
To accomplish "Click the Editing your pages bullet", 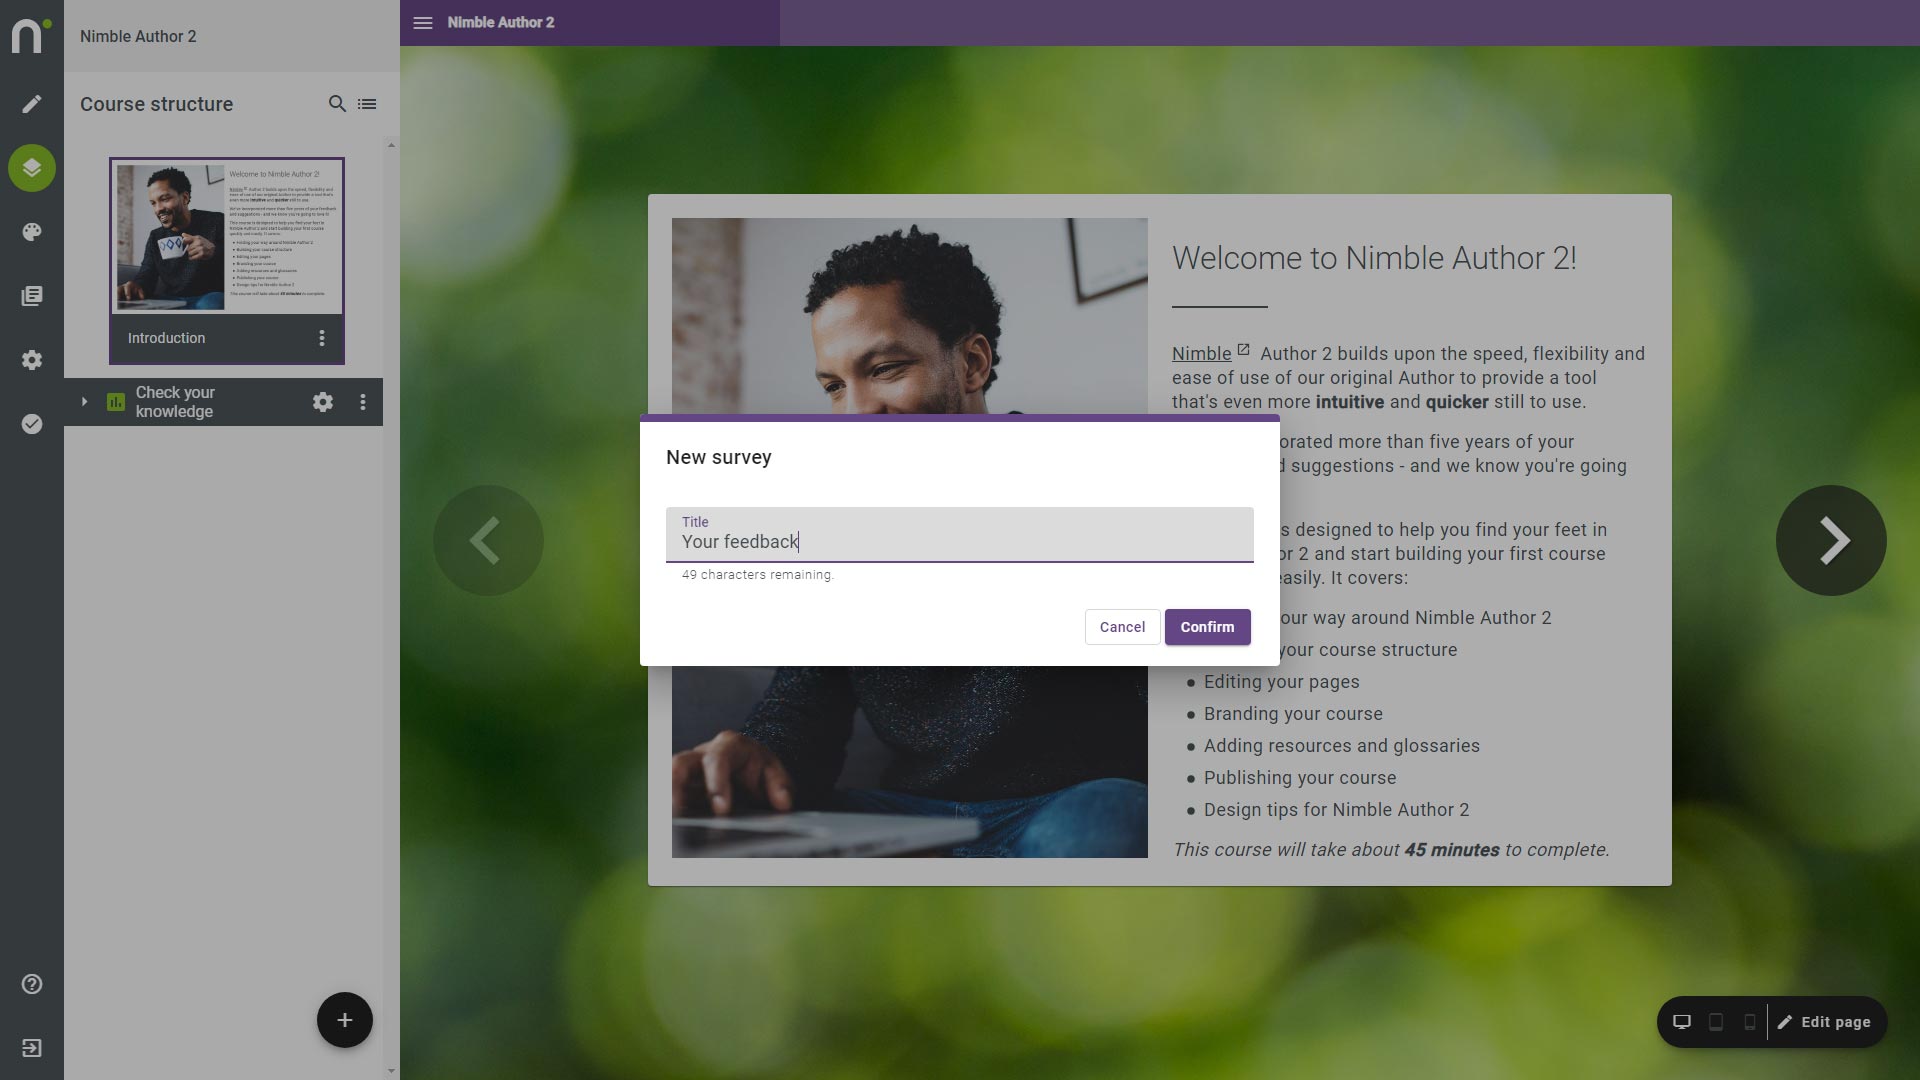I will 1281,682.
